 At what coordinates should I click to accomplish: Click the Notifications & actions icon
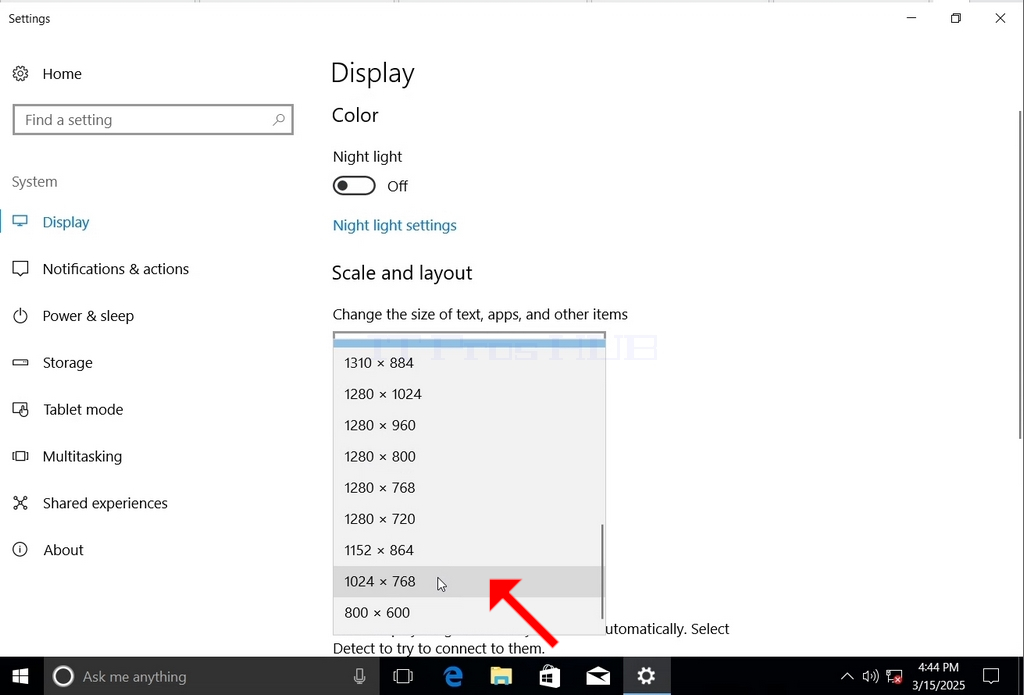tap(20, 269)
